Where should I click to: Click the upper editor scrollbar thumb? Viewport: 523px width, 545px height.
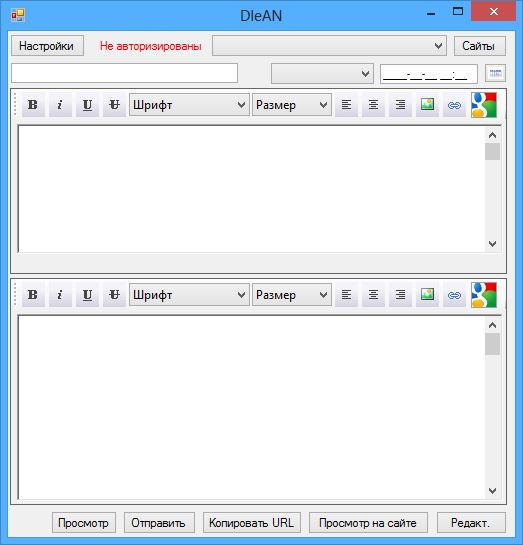(492, 152)
